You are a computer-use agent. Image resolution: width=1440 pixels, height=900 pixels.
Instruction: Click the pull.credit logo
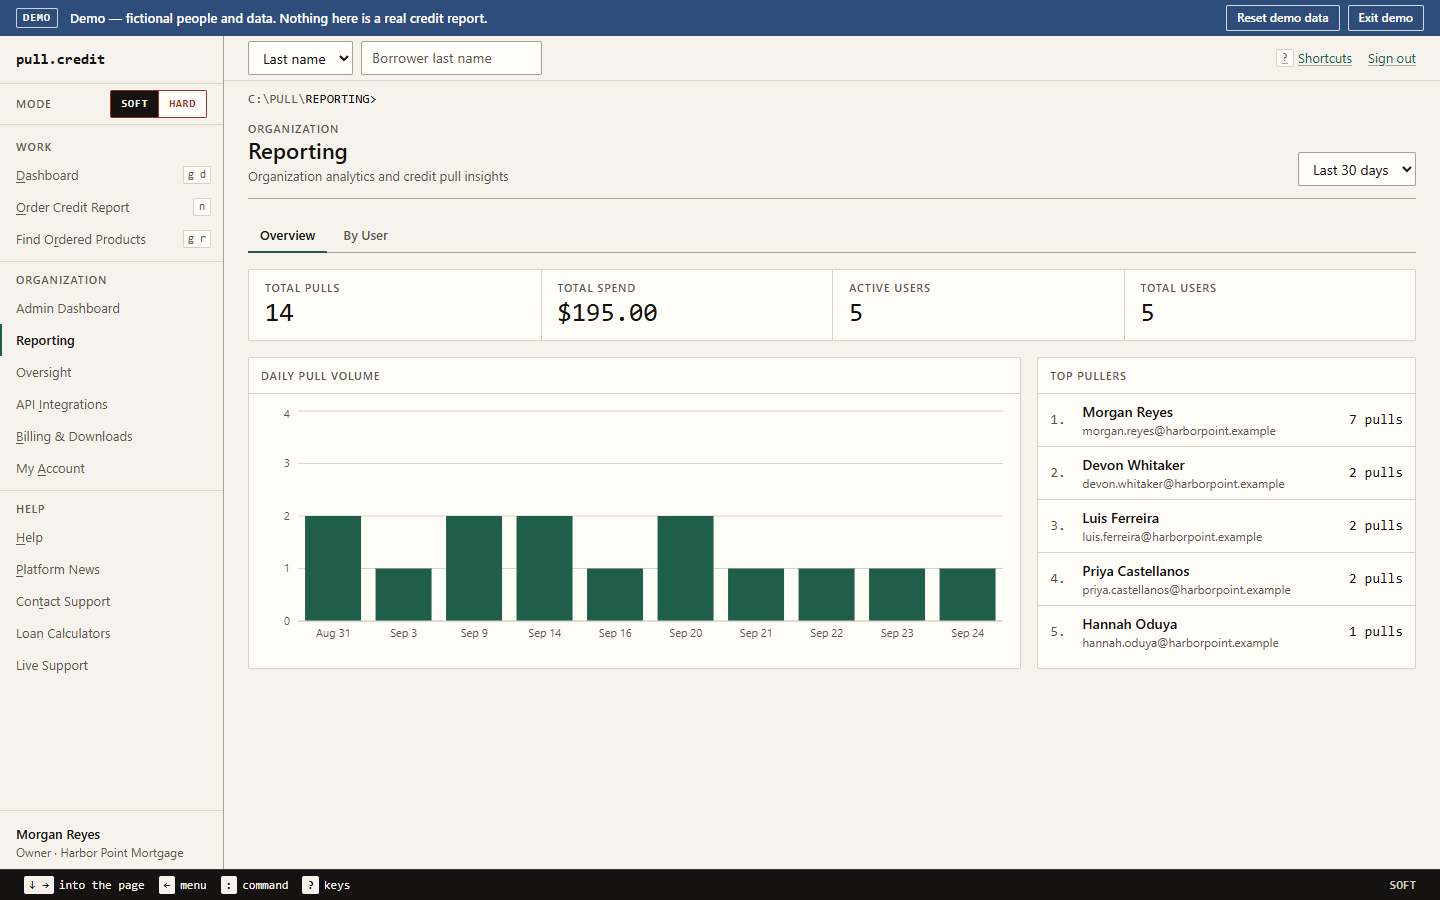(60, 59)
